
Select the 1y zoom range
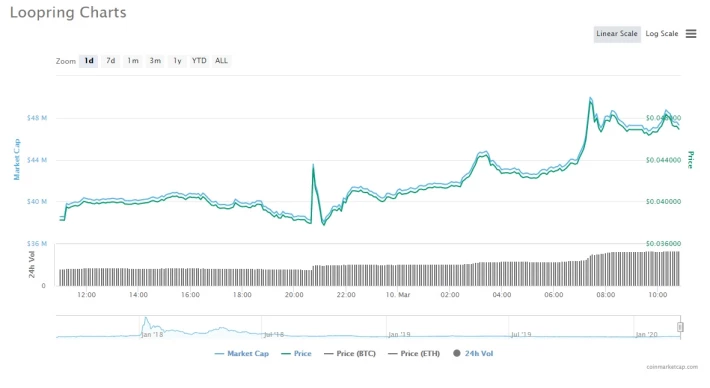tap(177, 61)
